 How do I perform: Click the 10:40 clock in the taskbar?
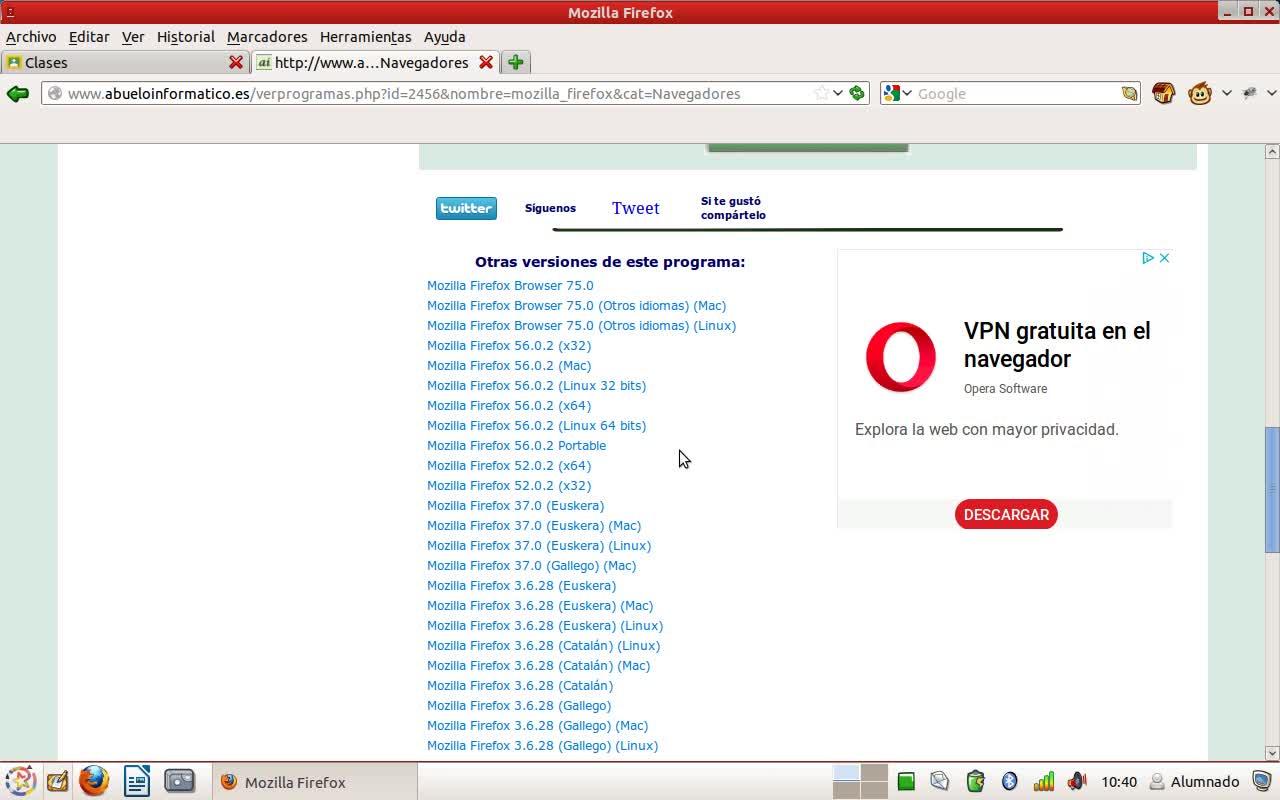(1119, 782)
